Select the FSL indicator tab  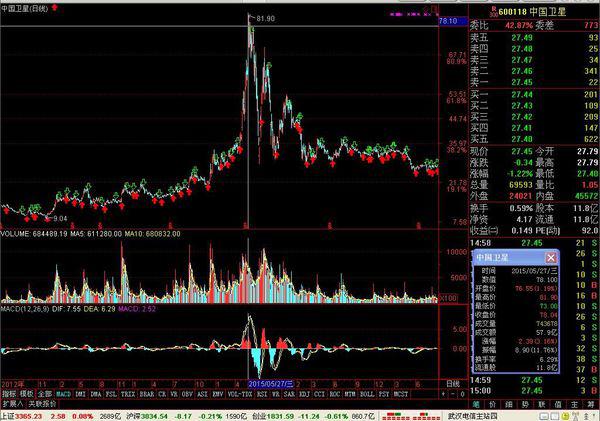coord(111,393)
